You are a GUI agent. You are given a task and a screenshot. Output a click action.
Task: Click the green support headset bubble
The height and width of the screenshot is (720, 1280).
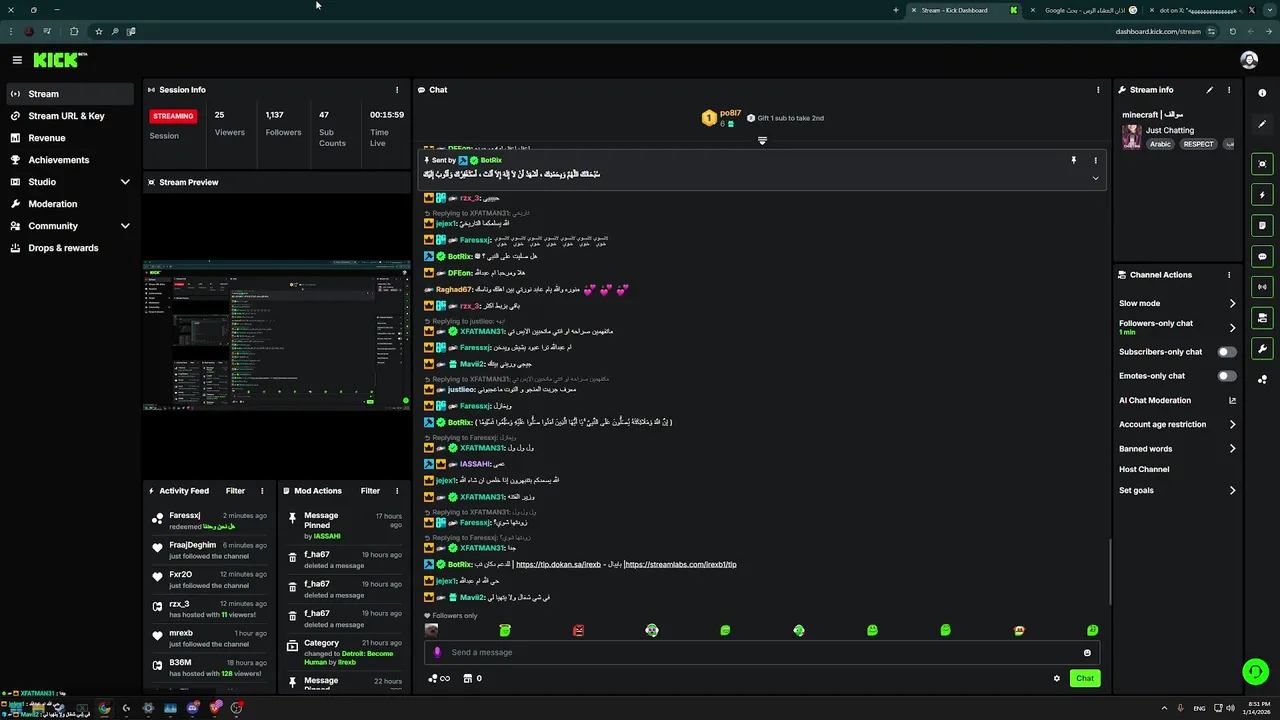(1255, 671)
